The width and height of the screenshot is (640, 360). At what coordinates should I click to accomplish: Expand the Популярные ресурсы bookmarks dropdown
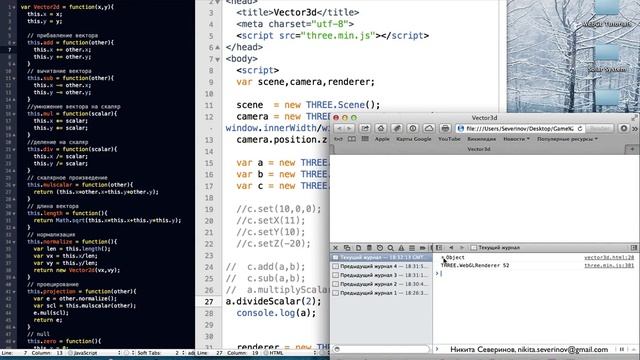click(x=567, y=139)
